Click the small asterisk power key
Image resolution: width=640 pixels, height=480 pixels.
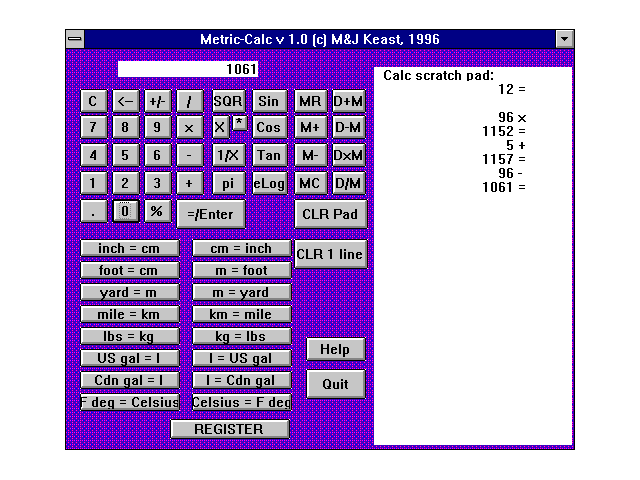(240, 123)
